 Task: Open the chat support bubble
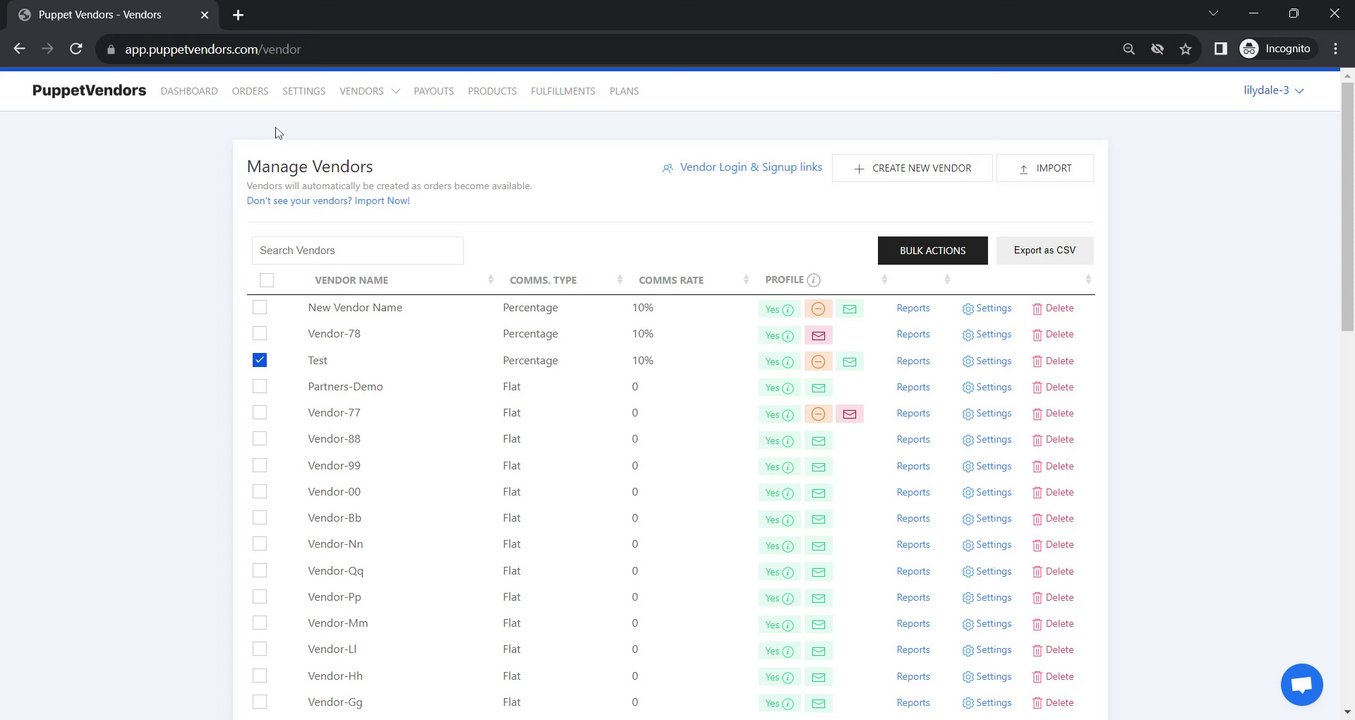tap(1302, 685)
